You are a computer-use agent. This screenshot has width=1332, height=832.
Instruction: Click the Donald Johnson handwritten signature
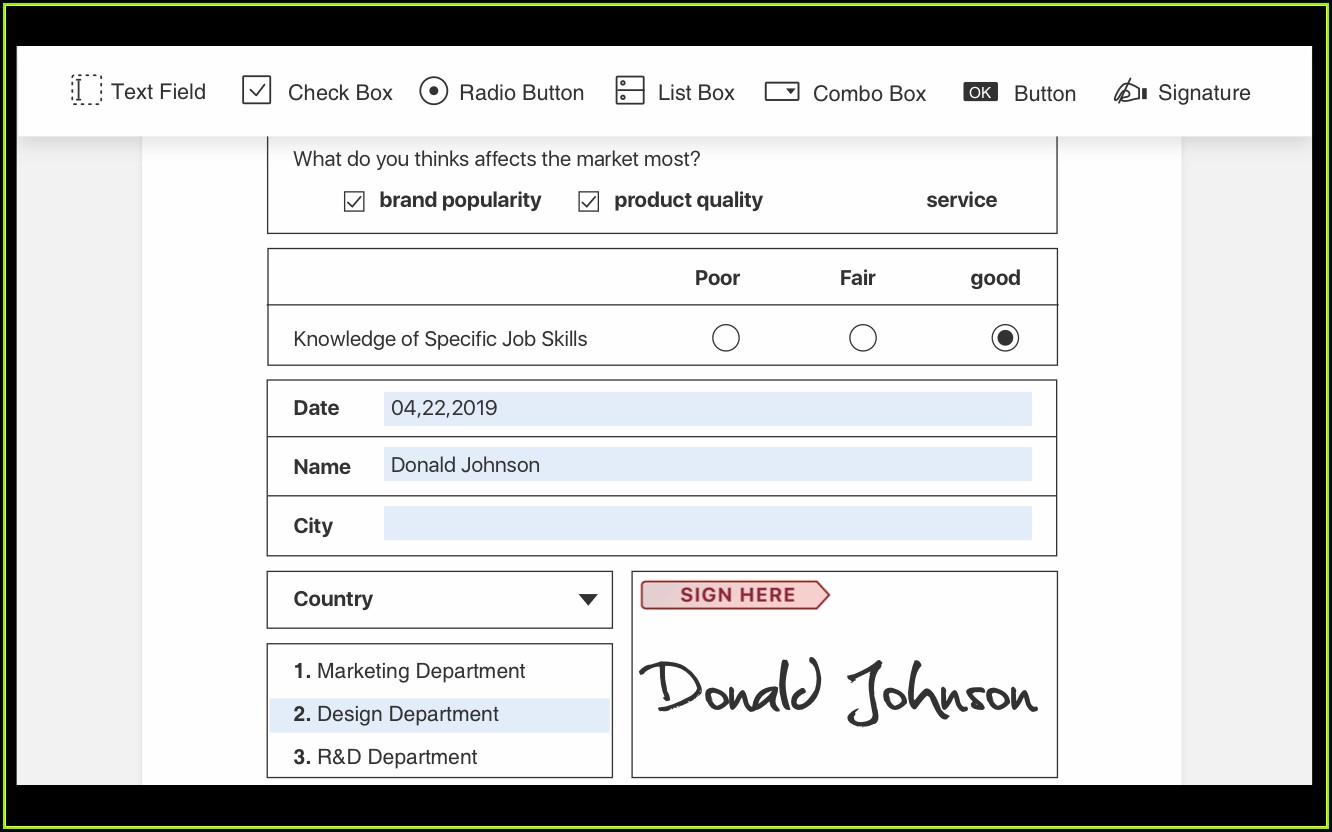[838, 691]
